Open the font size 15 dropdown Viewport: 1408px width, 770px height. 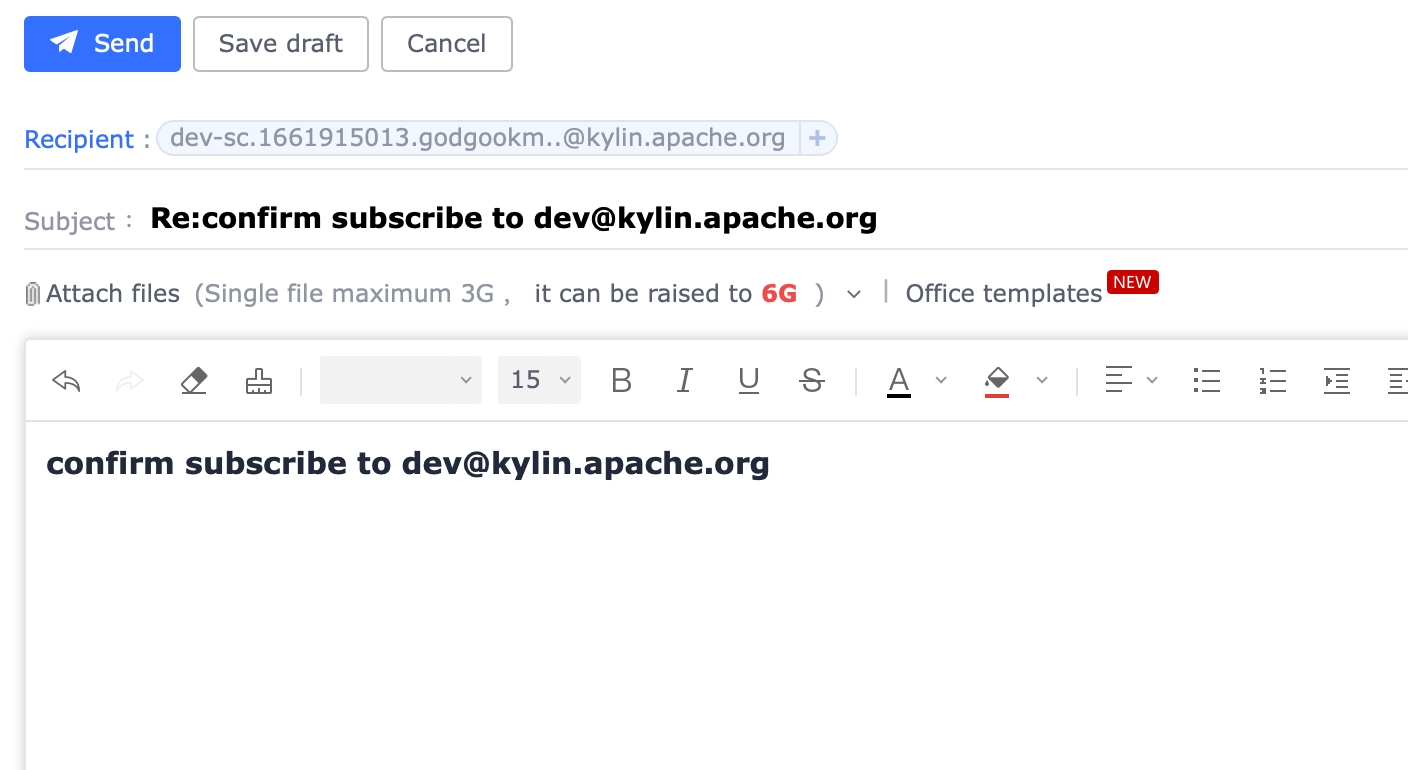pos(539,381)
